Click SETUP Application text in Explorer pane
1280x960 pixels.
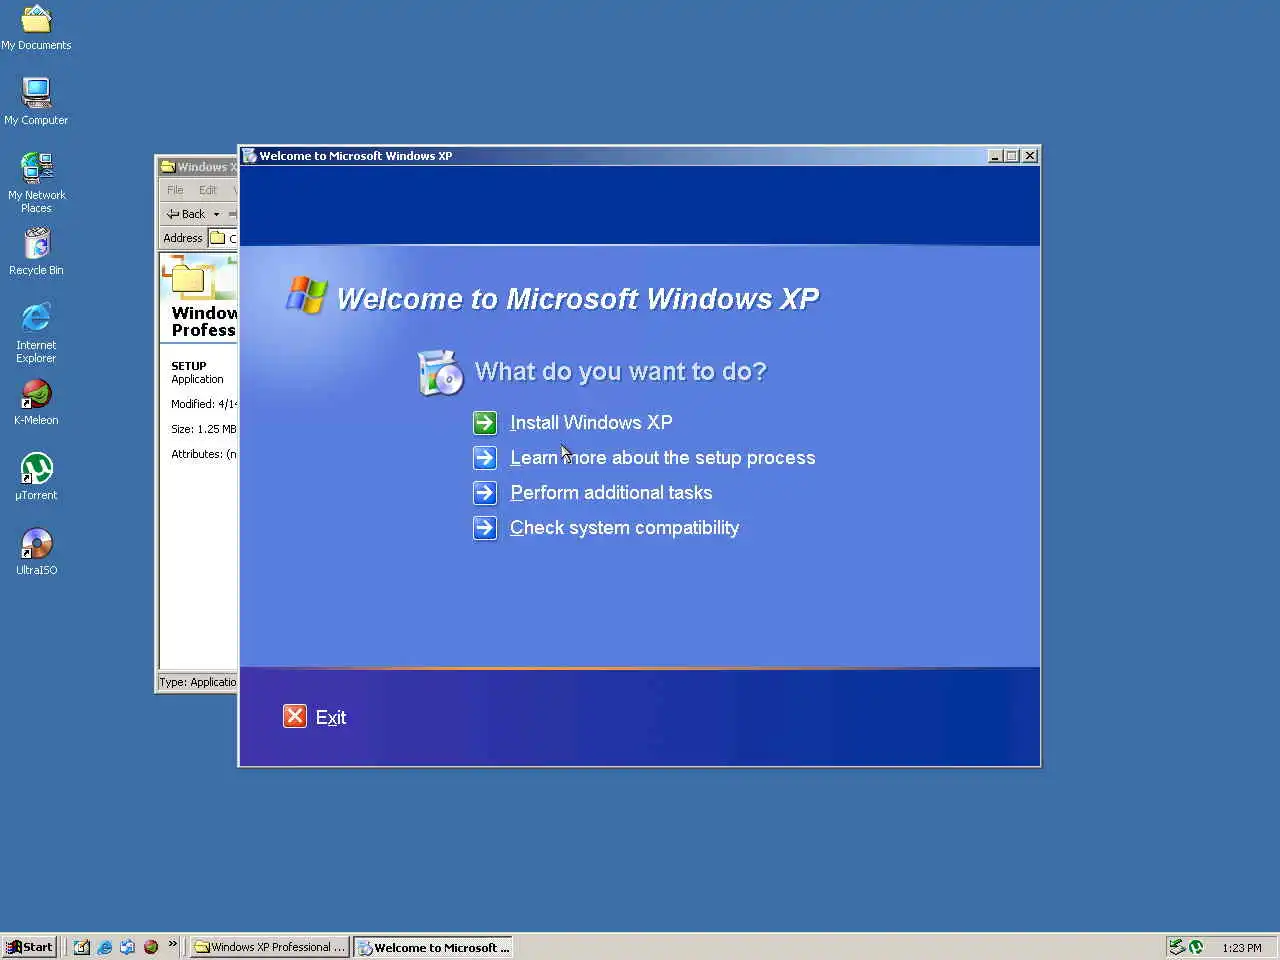tap(197, 372)
